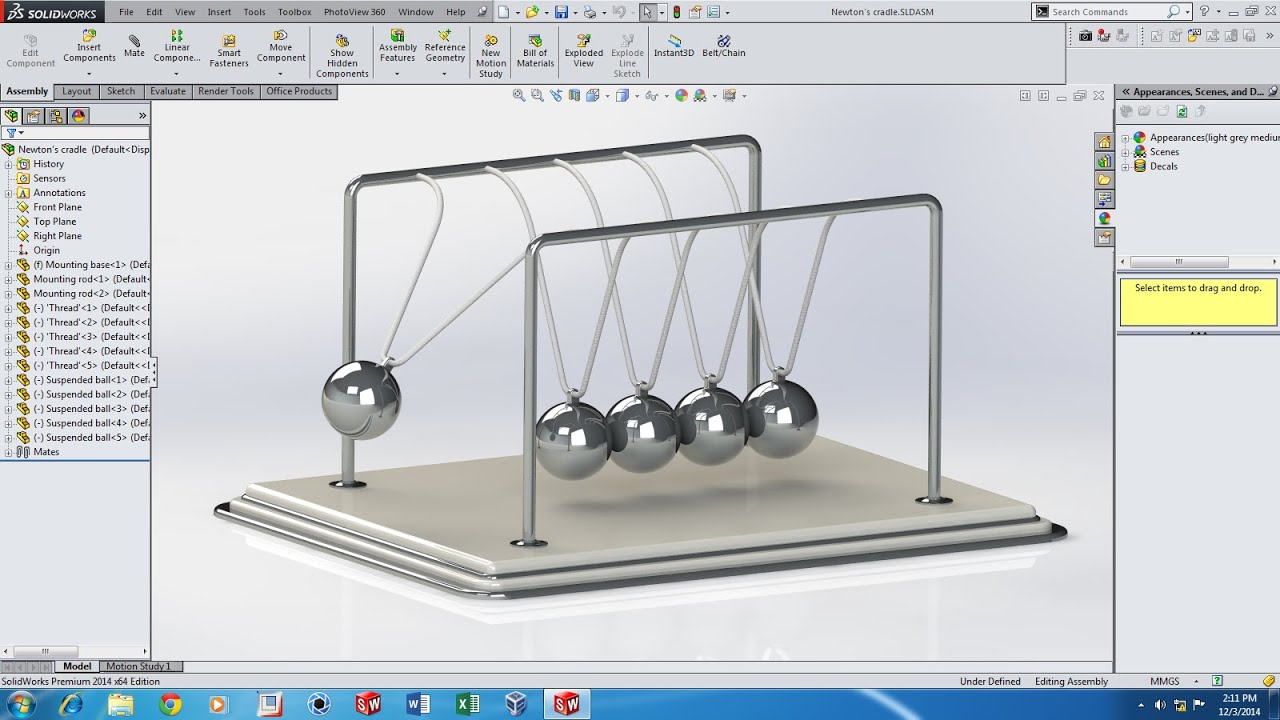This screenshot has width=1280, height=720.
Task: Open the Insert menu
Action: click(219, 12)
